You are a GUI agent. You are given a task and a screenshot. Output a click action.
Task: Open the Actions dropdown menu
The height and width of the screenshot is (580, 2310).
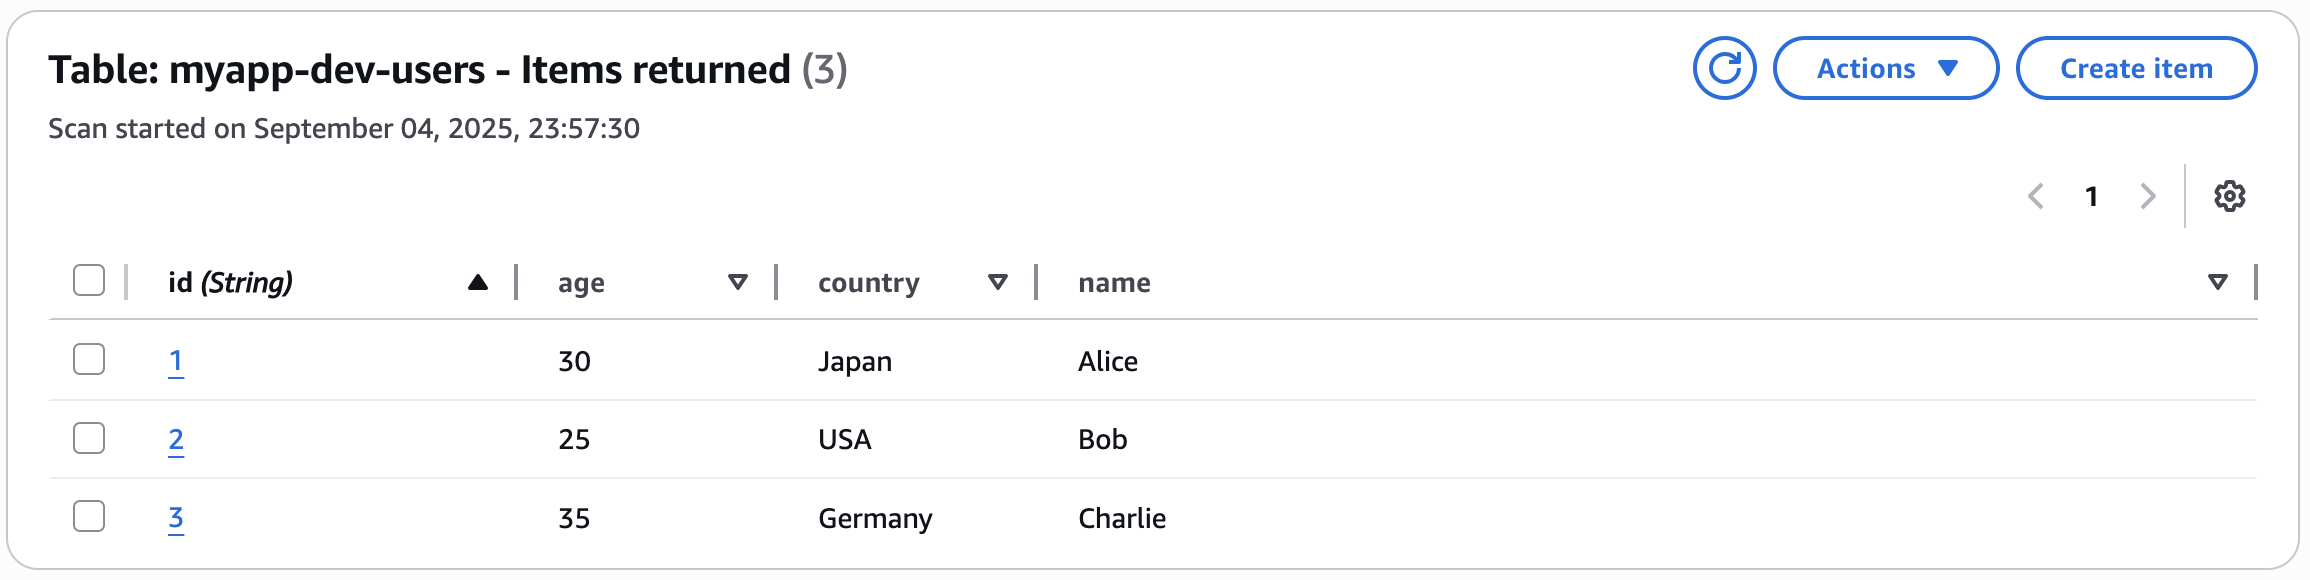(1885, 68)
